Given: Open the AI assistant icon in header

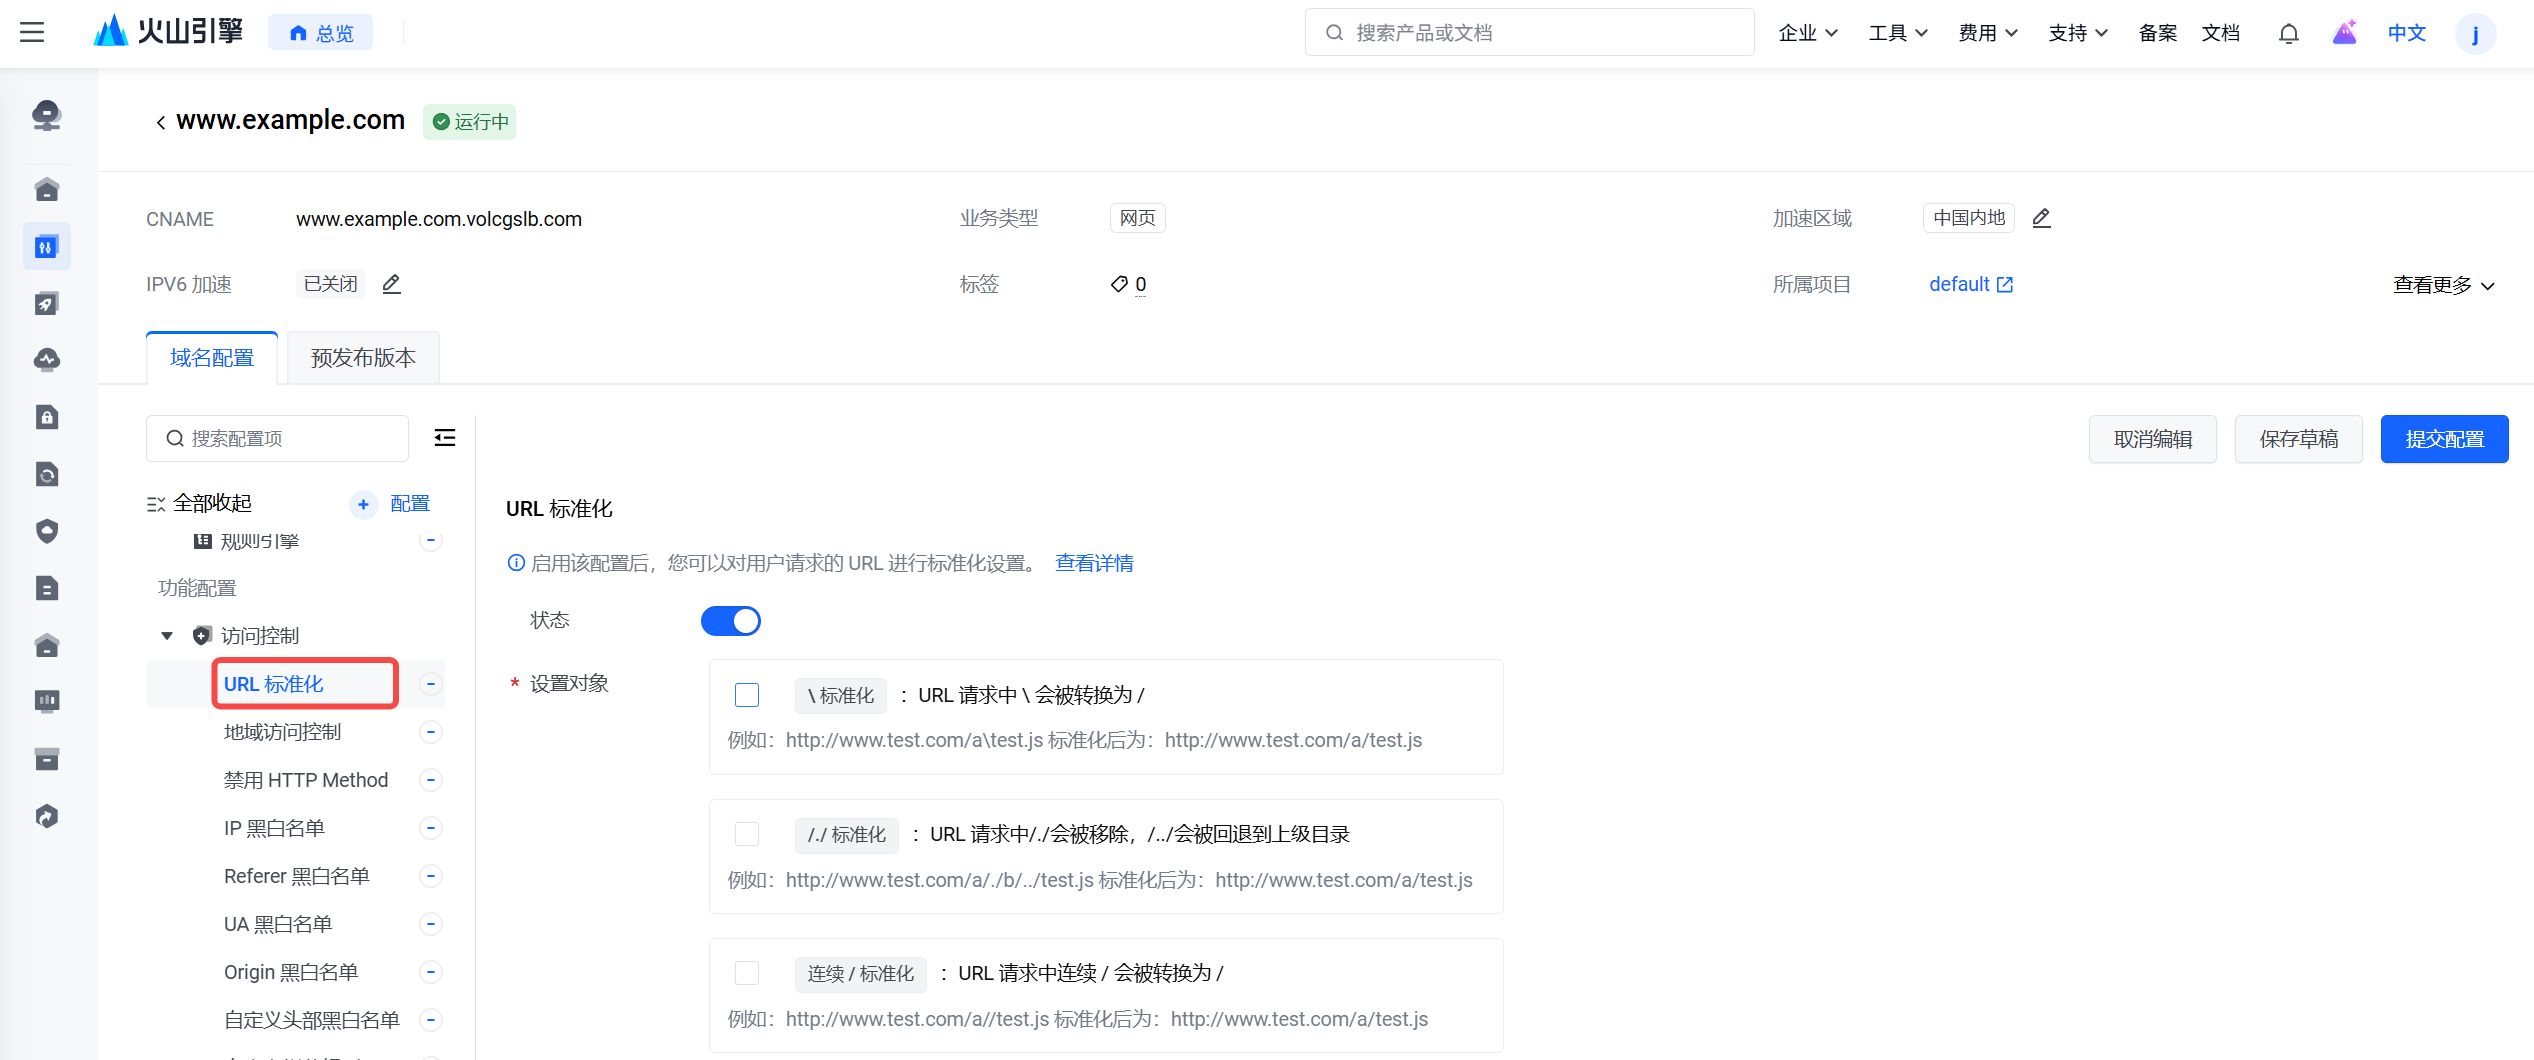Looking at the screenshot, I should click(2345, 33).
